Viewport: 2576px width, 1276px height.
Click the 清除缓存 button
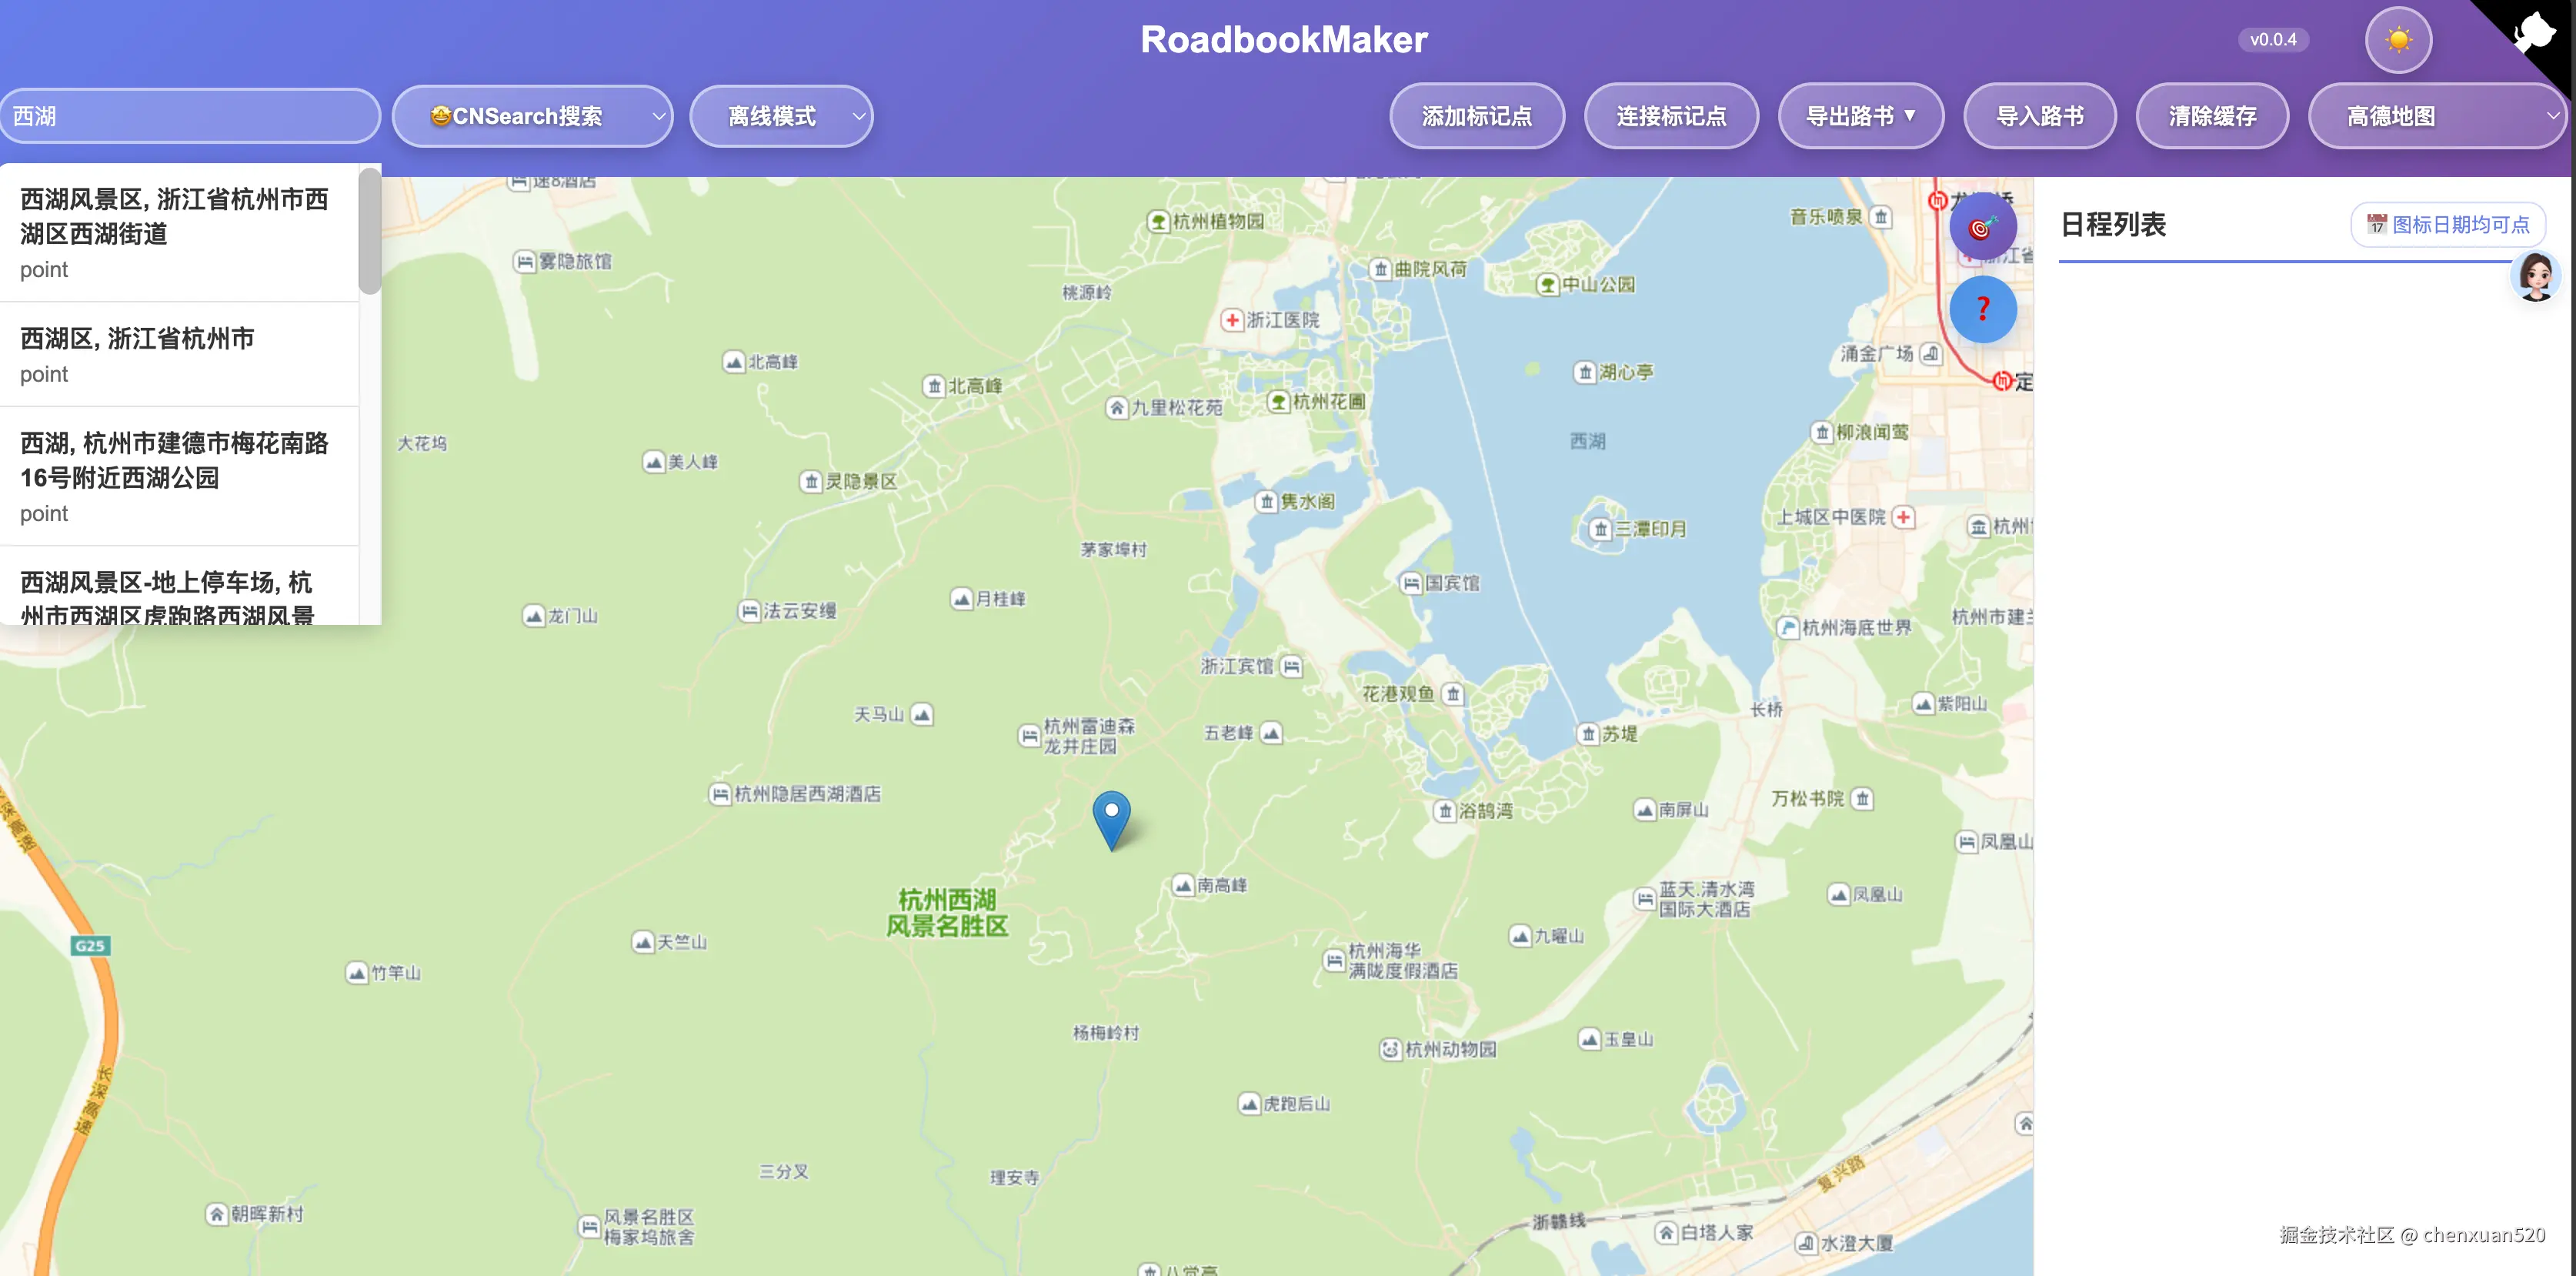[2212, 116]
